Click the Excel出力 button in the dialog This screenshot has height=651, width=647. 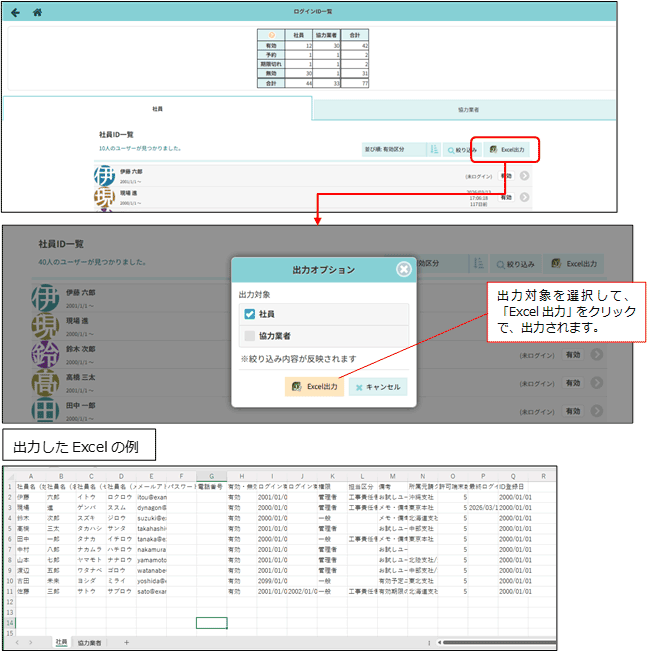point(314,387)
